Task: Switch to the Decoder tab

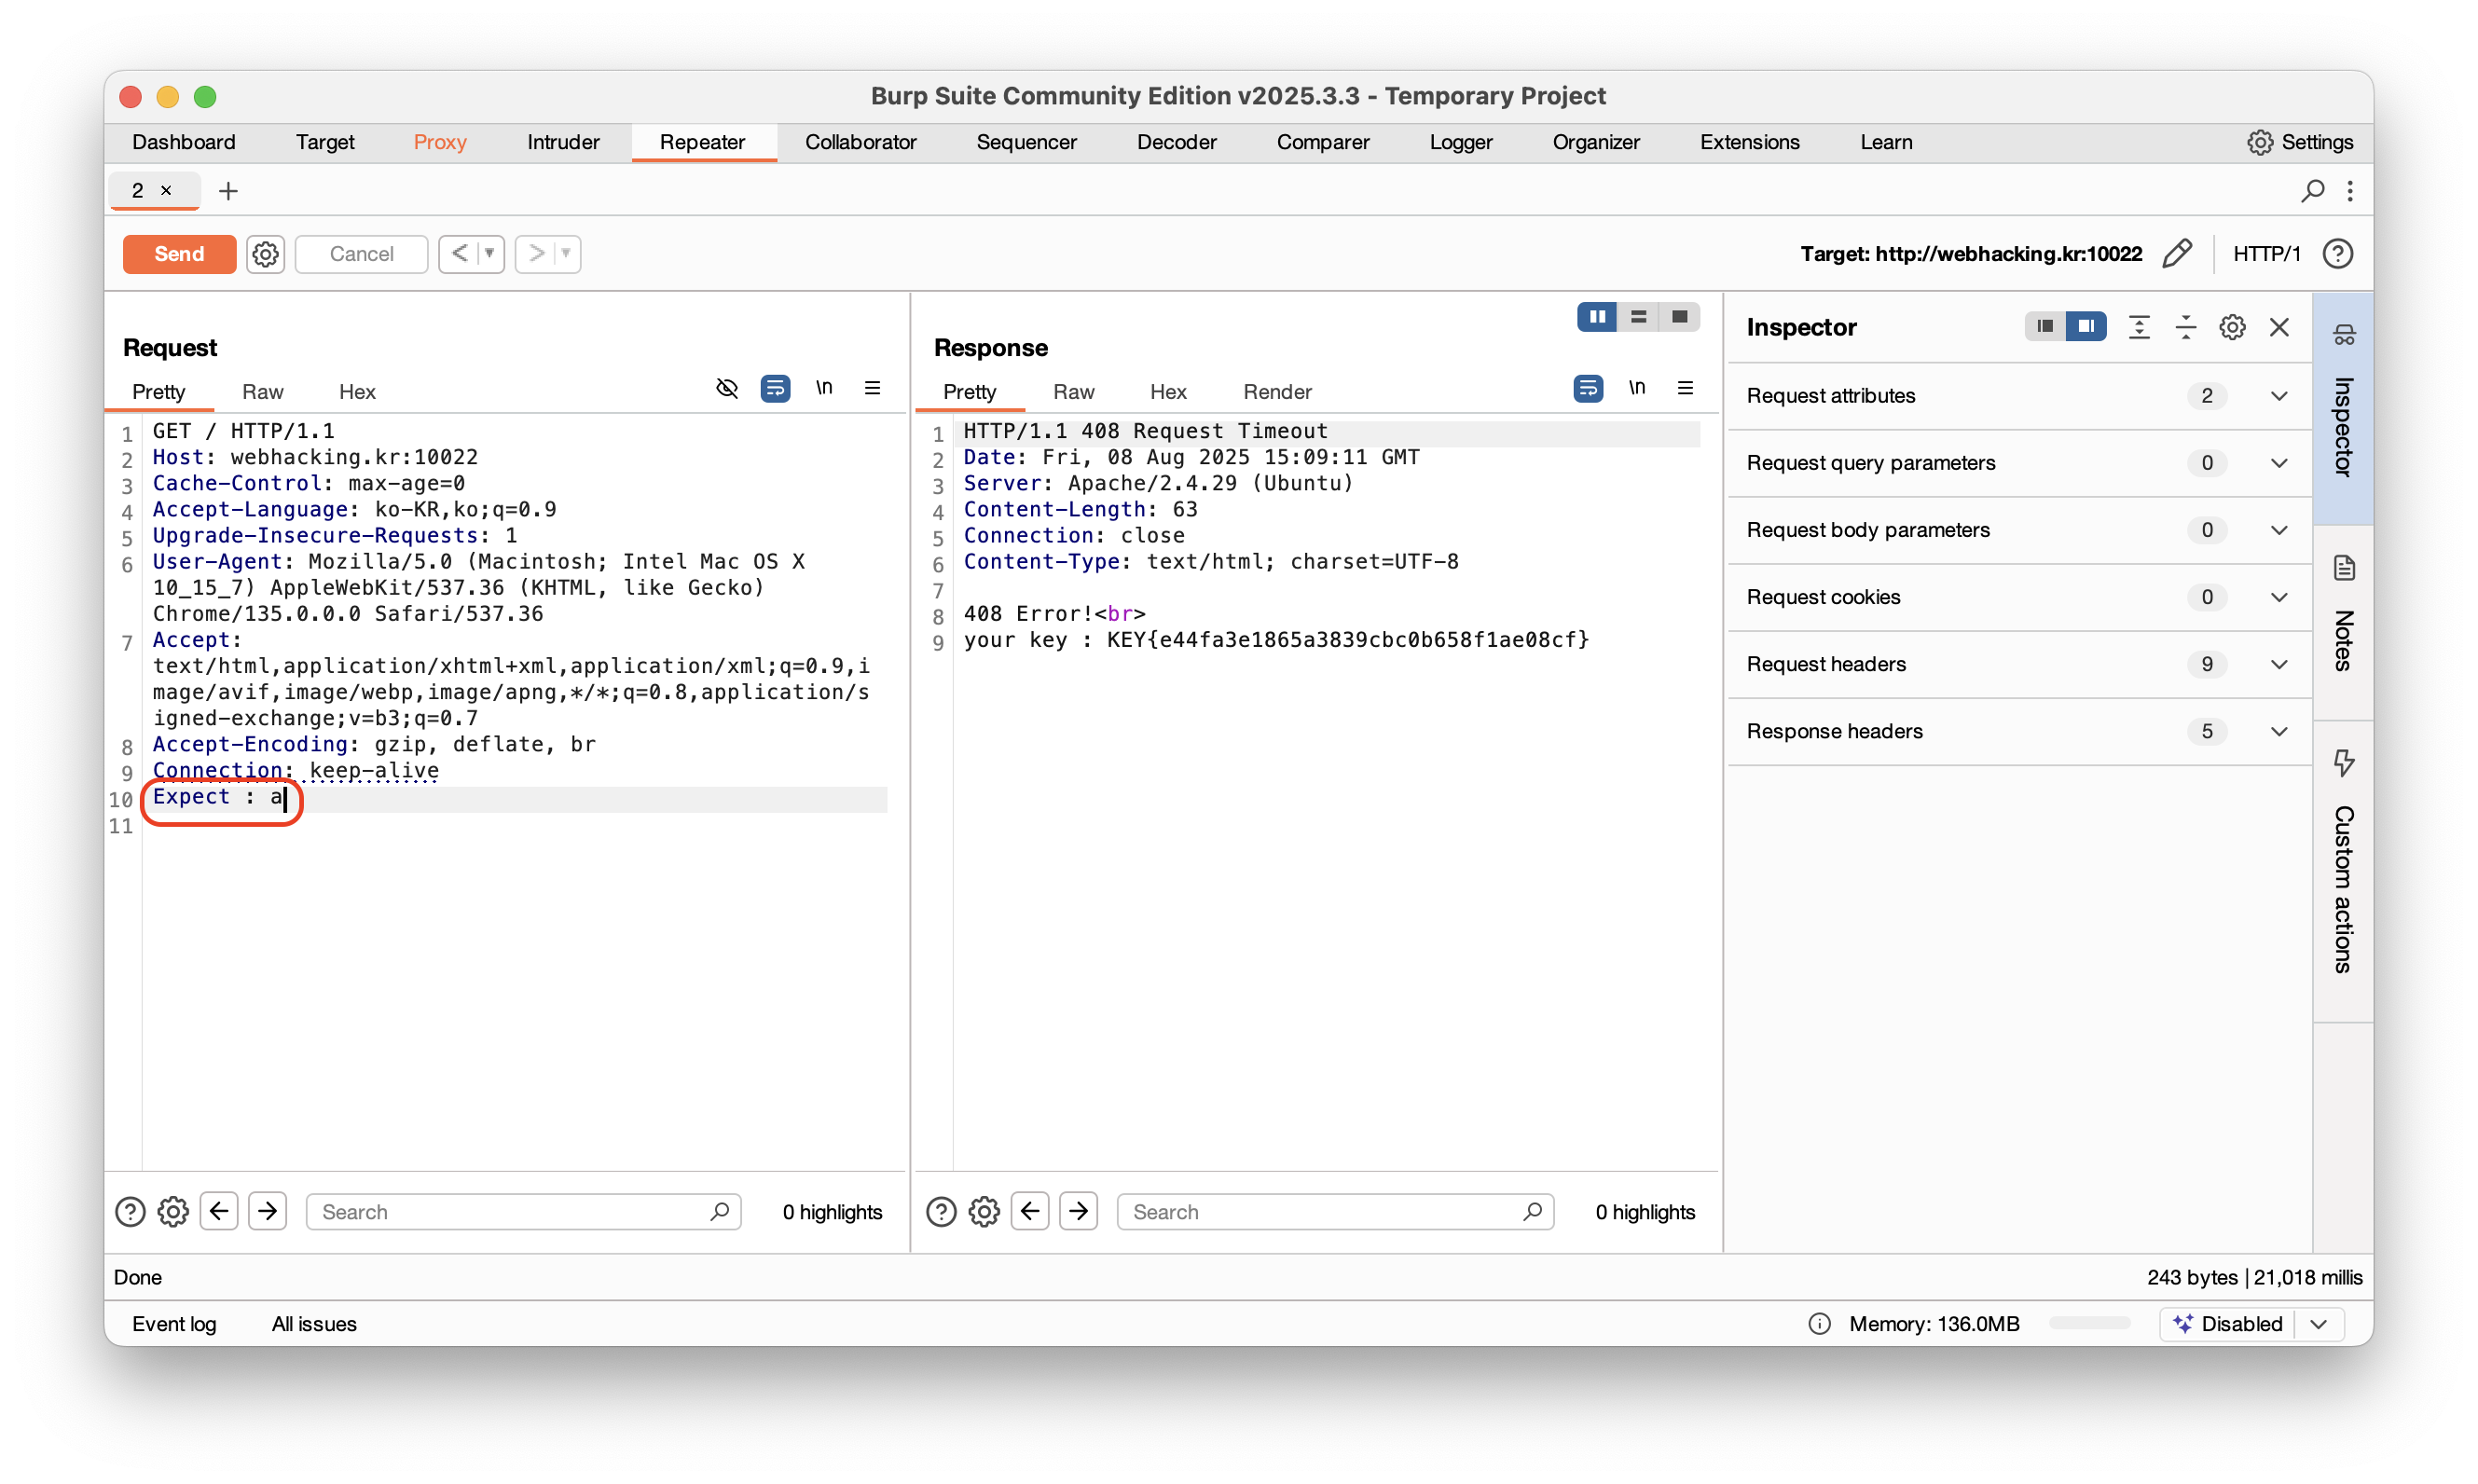Action: coord(1176,142)
